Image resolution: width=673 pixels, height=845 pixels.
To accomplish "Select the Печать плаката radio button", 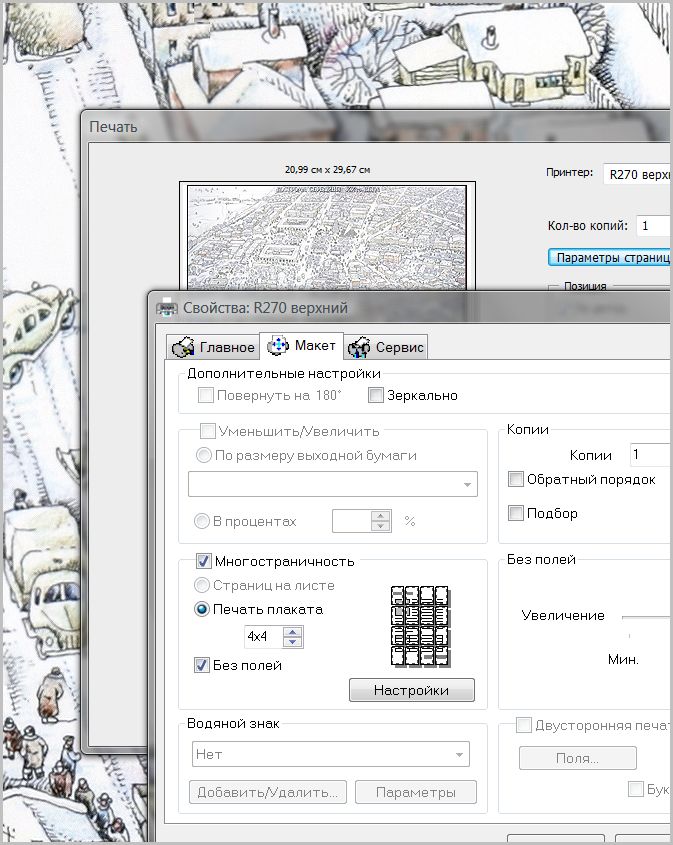I will 202,609.
